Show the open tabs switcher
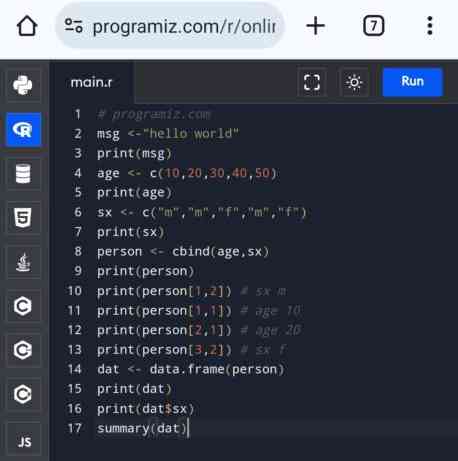458x461 pixels. pos(373,26)
